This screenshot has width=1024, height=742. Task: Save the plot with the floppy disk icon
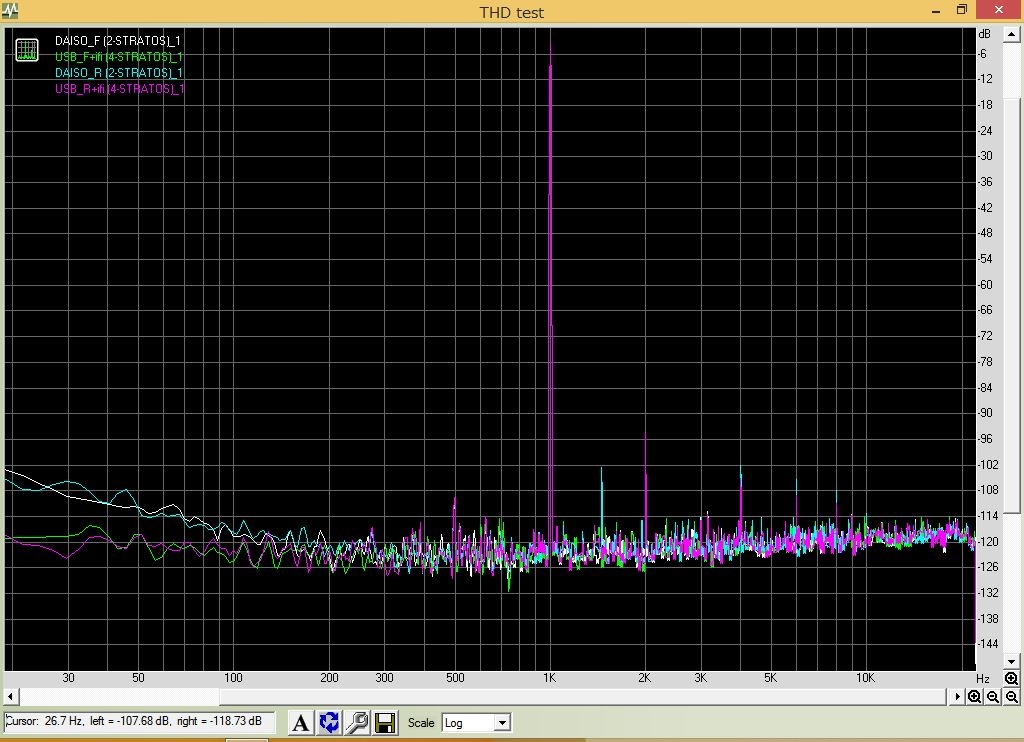[385, 722]
